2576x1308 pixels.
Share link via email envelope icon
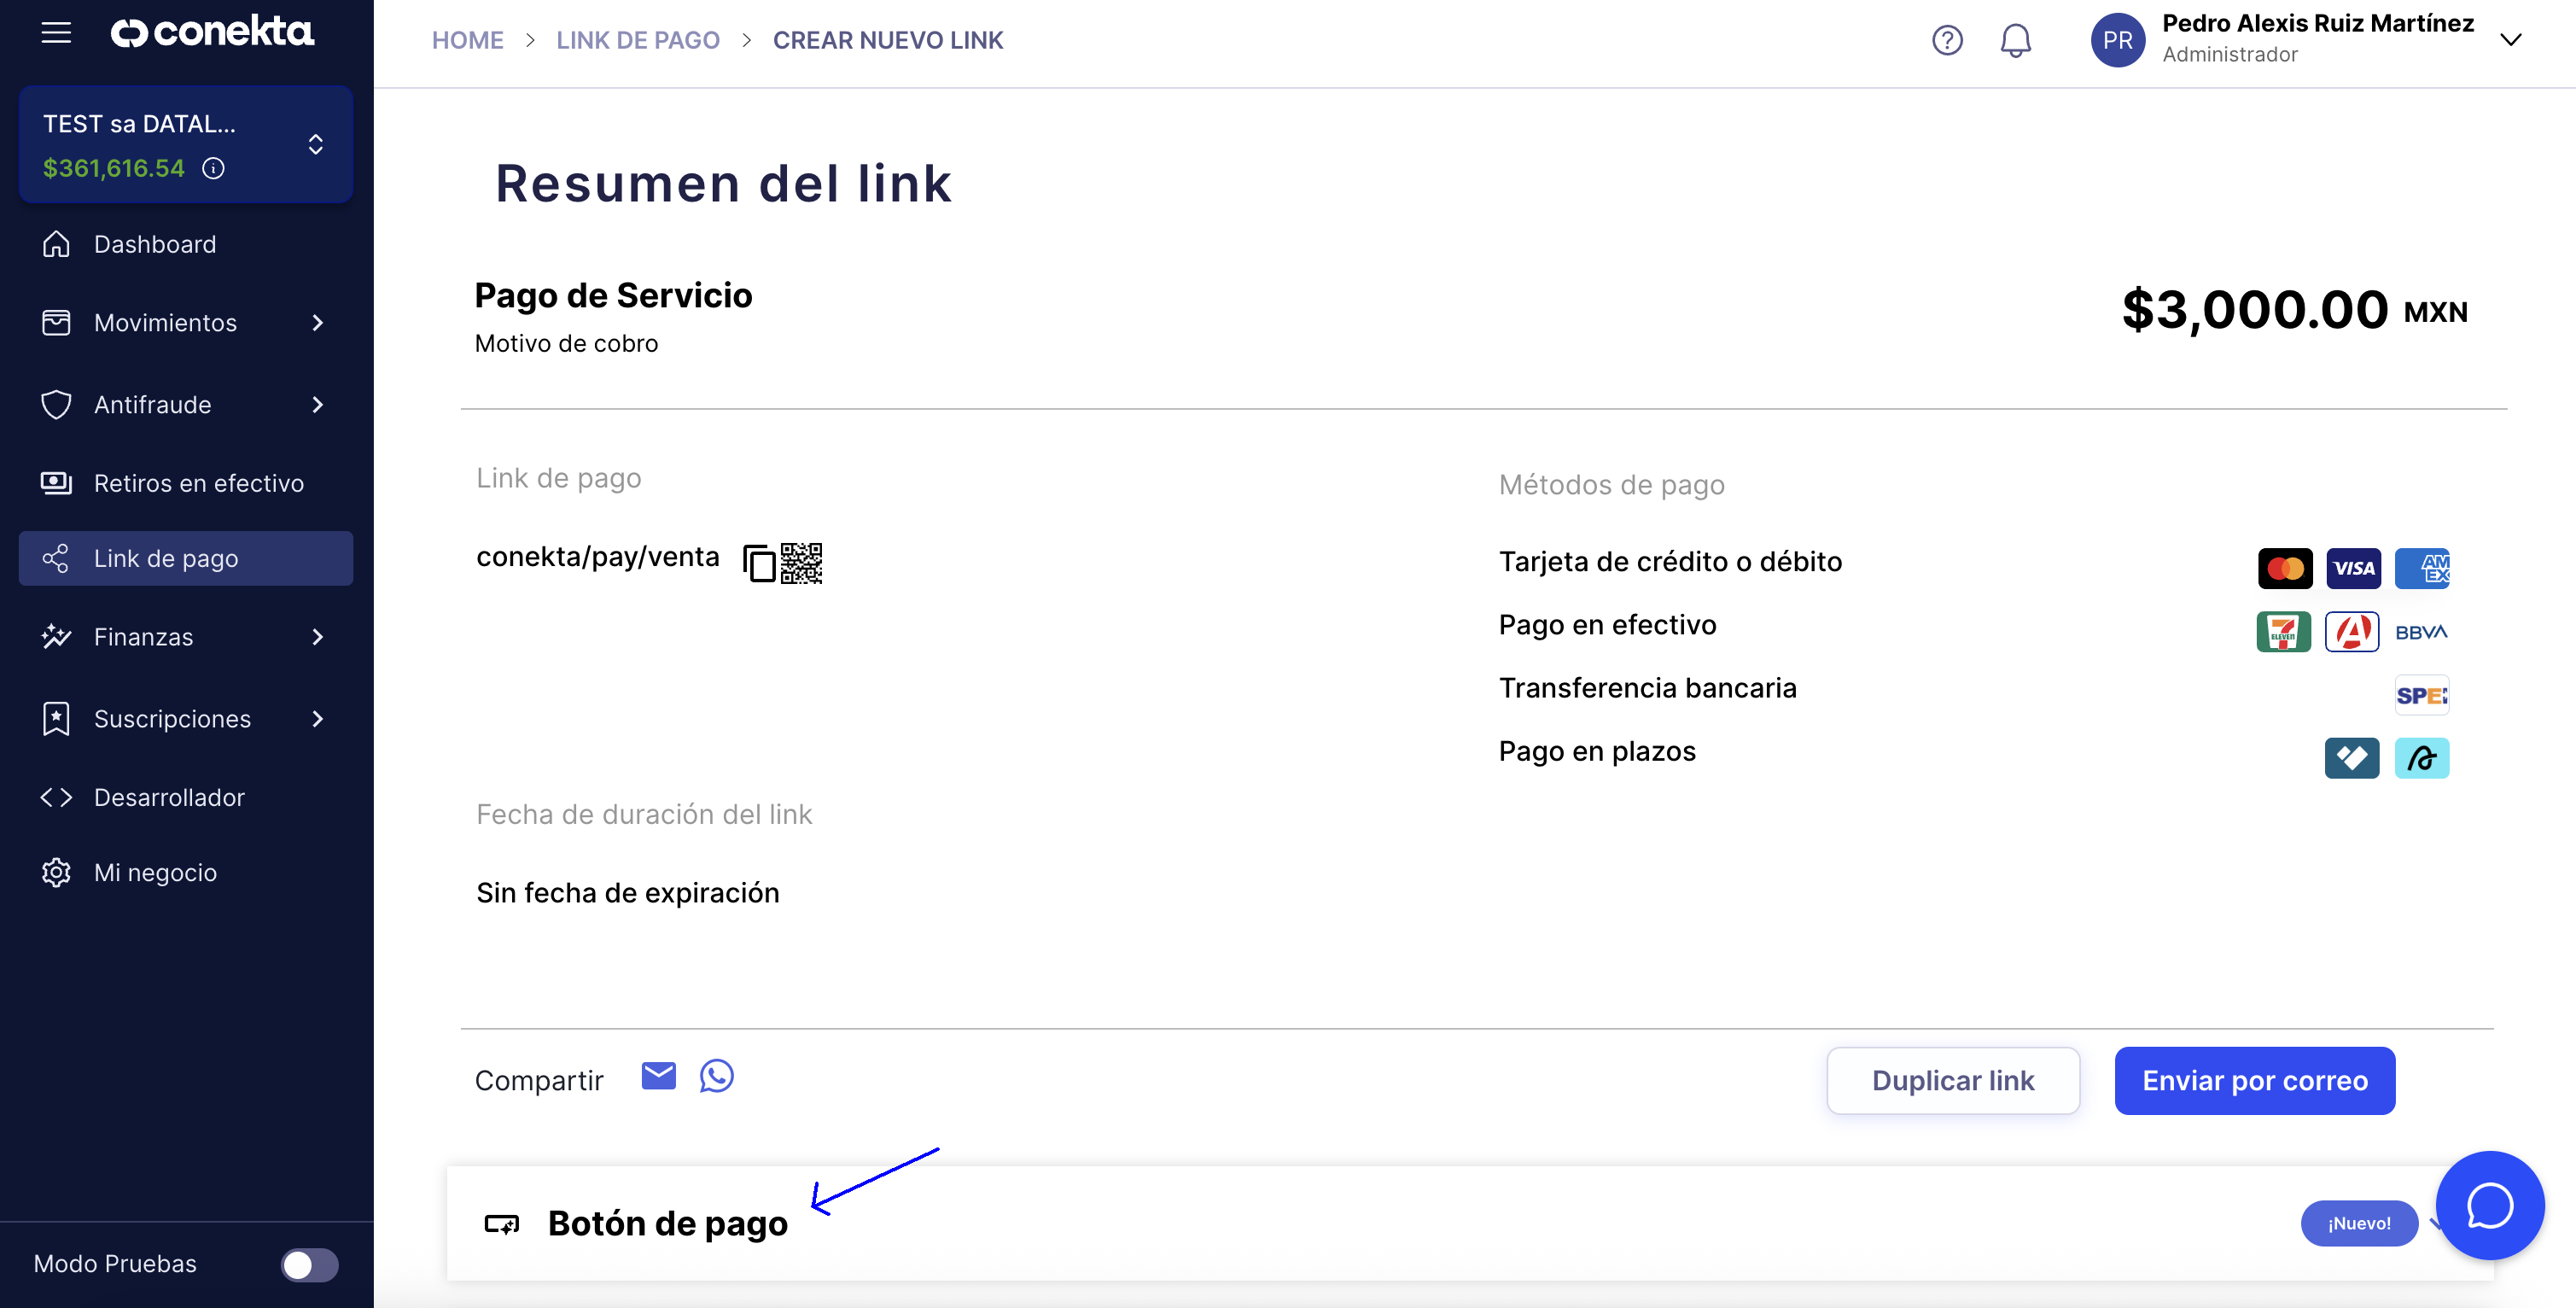click(658, 1076)
